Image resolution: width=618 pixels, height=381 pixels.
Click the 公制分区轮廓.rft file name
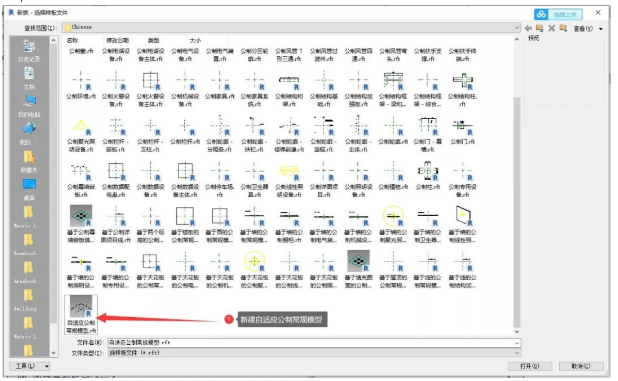255,55
